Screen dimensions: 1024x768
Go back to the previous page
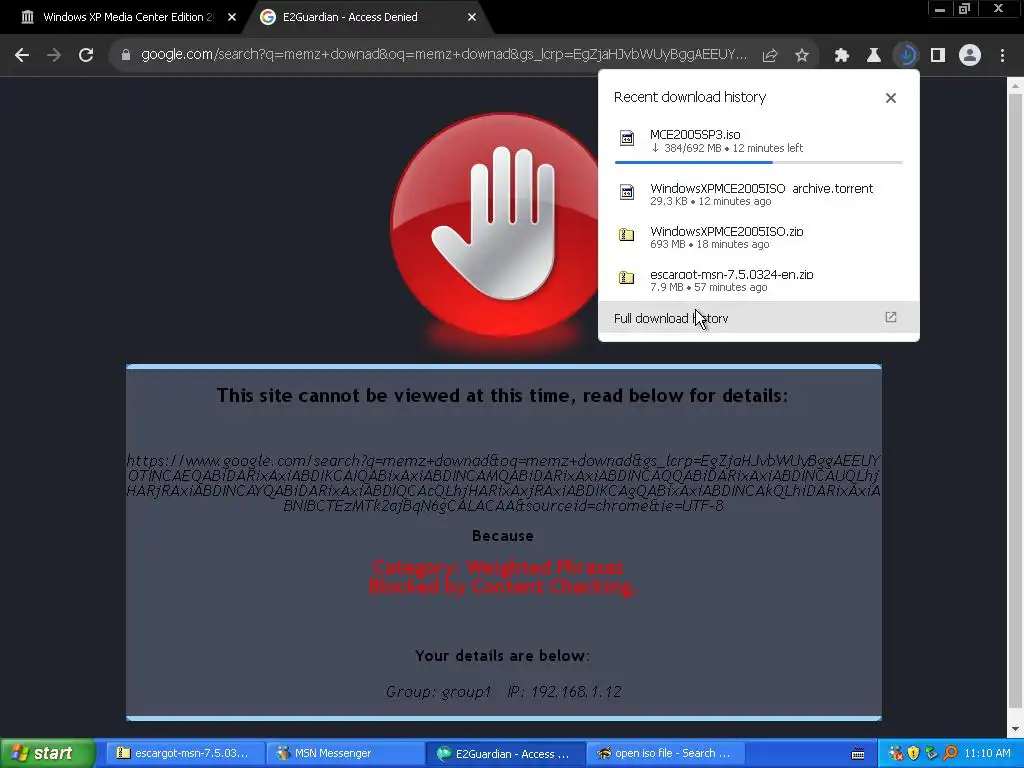tap(22, 55)
